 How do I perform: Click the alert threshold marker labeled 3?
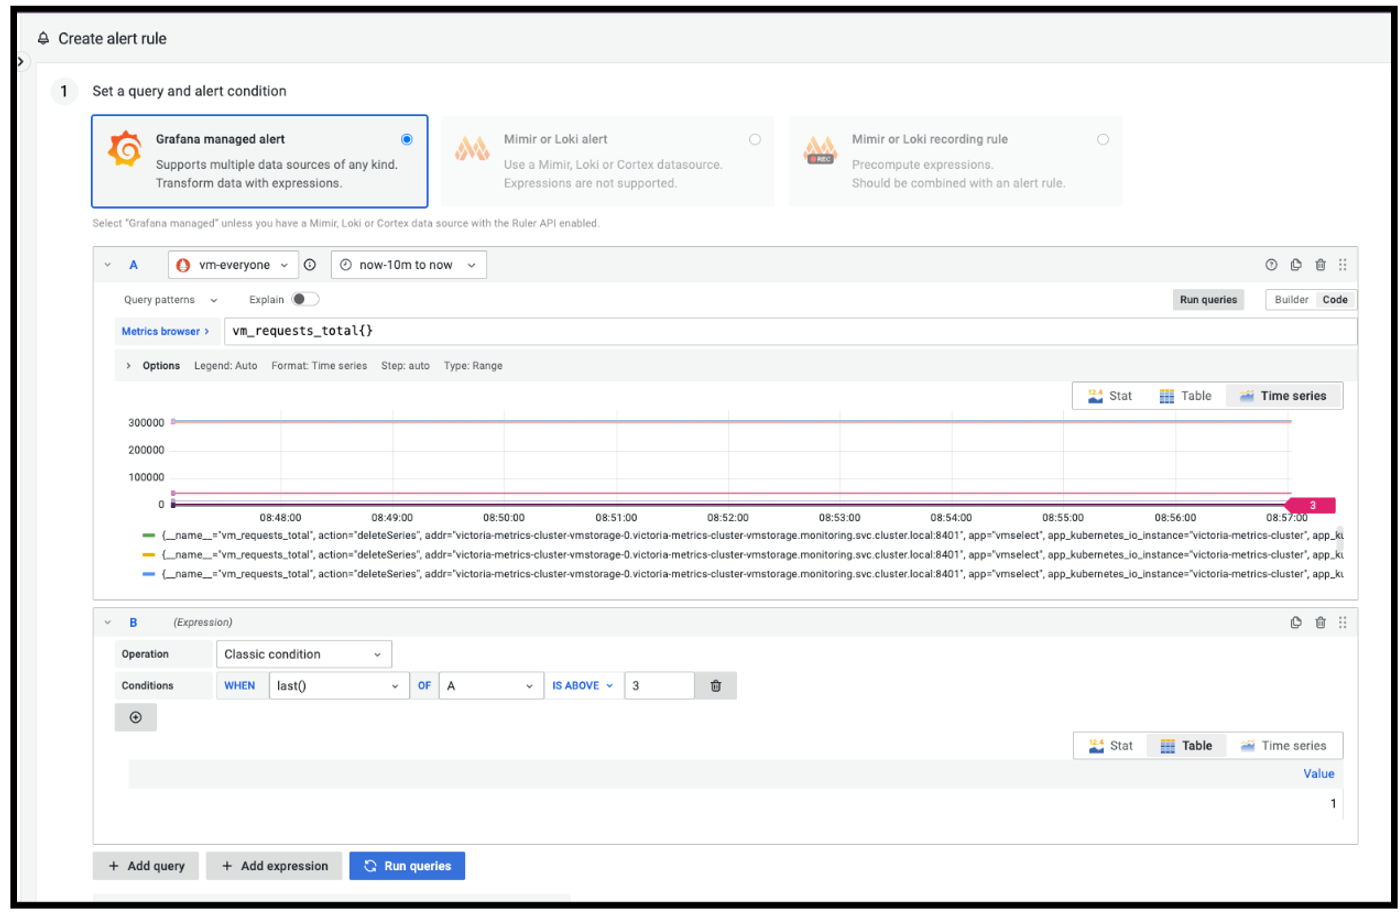tap(1311, 505)
